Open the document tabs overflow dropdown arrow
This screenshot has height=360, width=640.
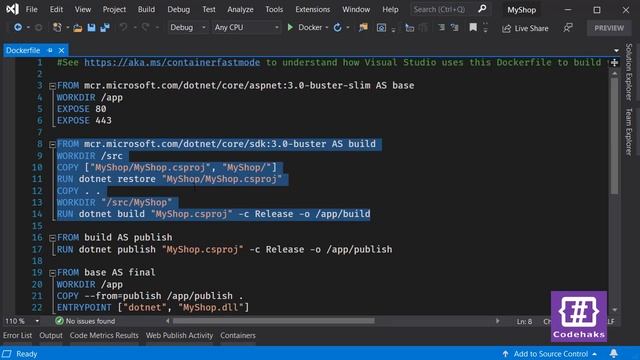click(616, 51)
